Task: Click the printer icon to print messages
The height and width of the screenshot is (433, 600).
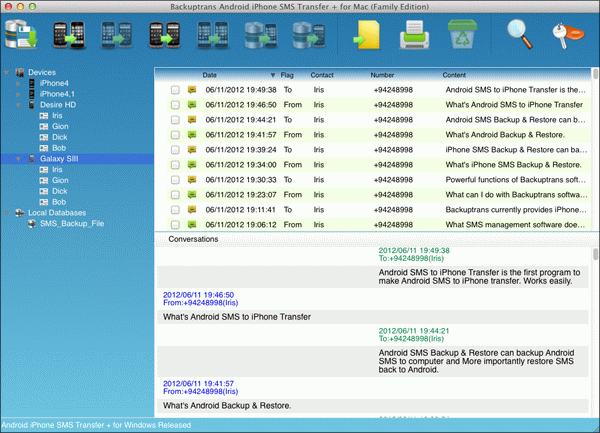Action: tap(414, 35)
